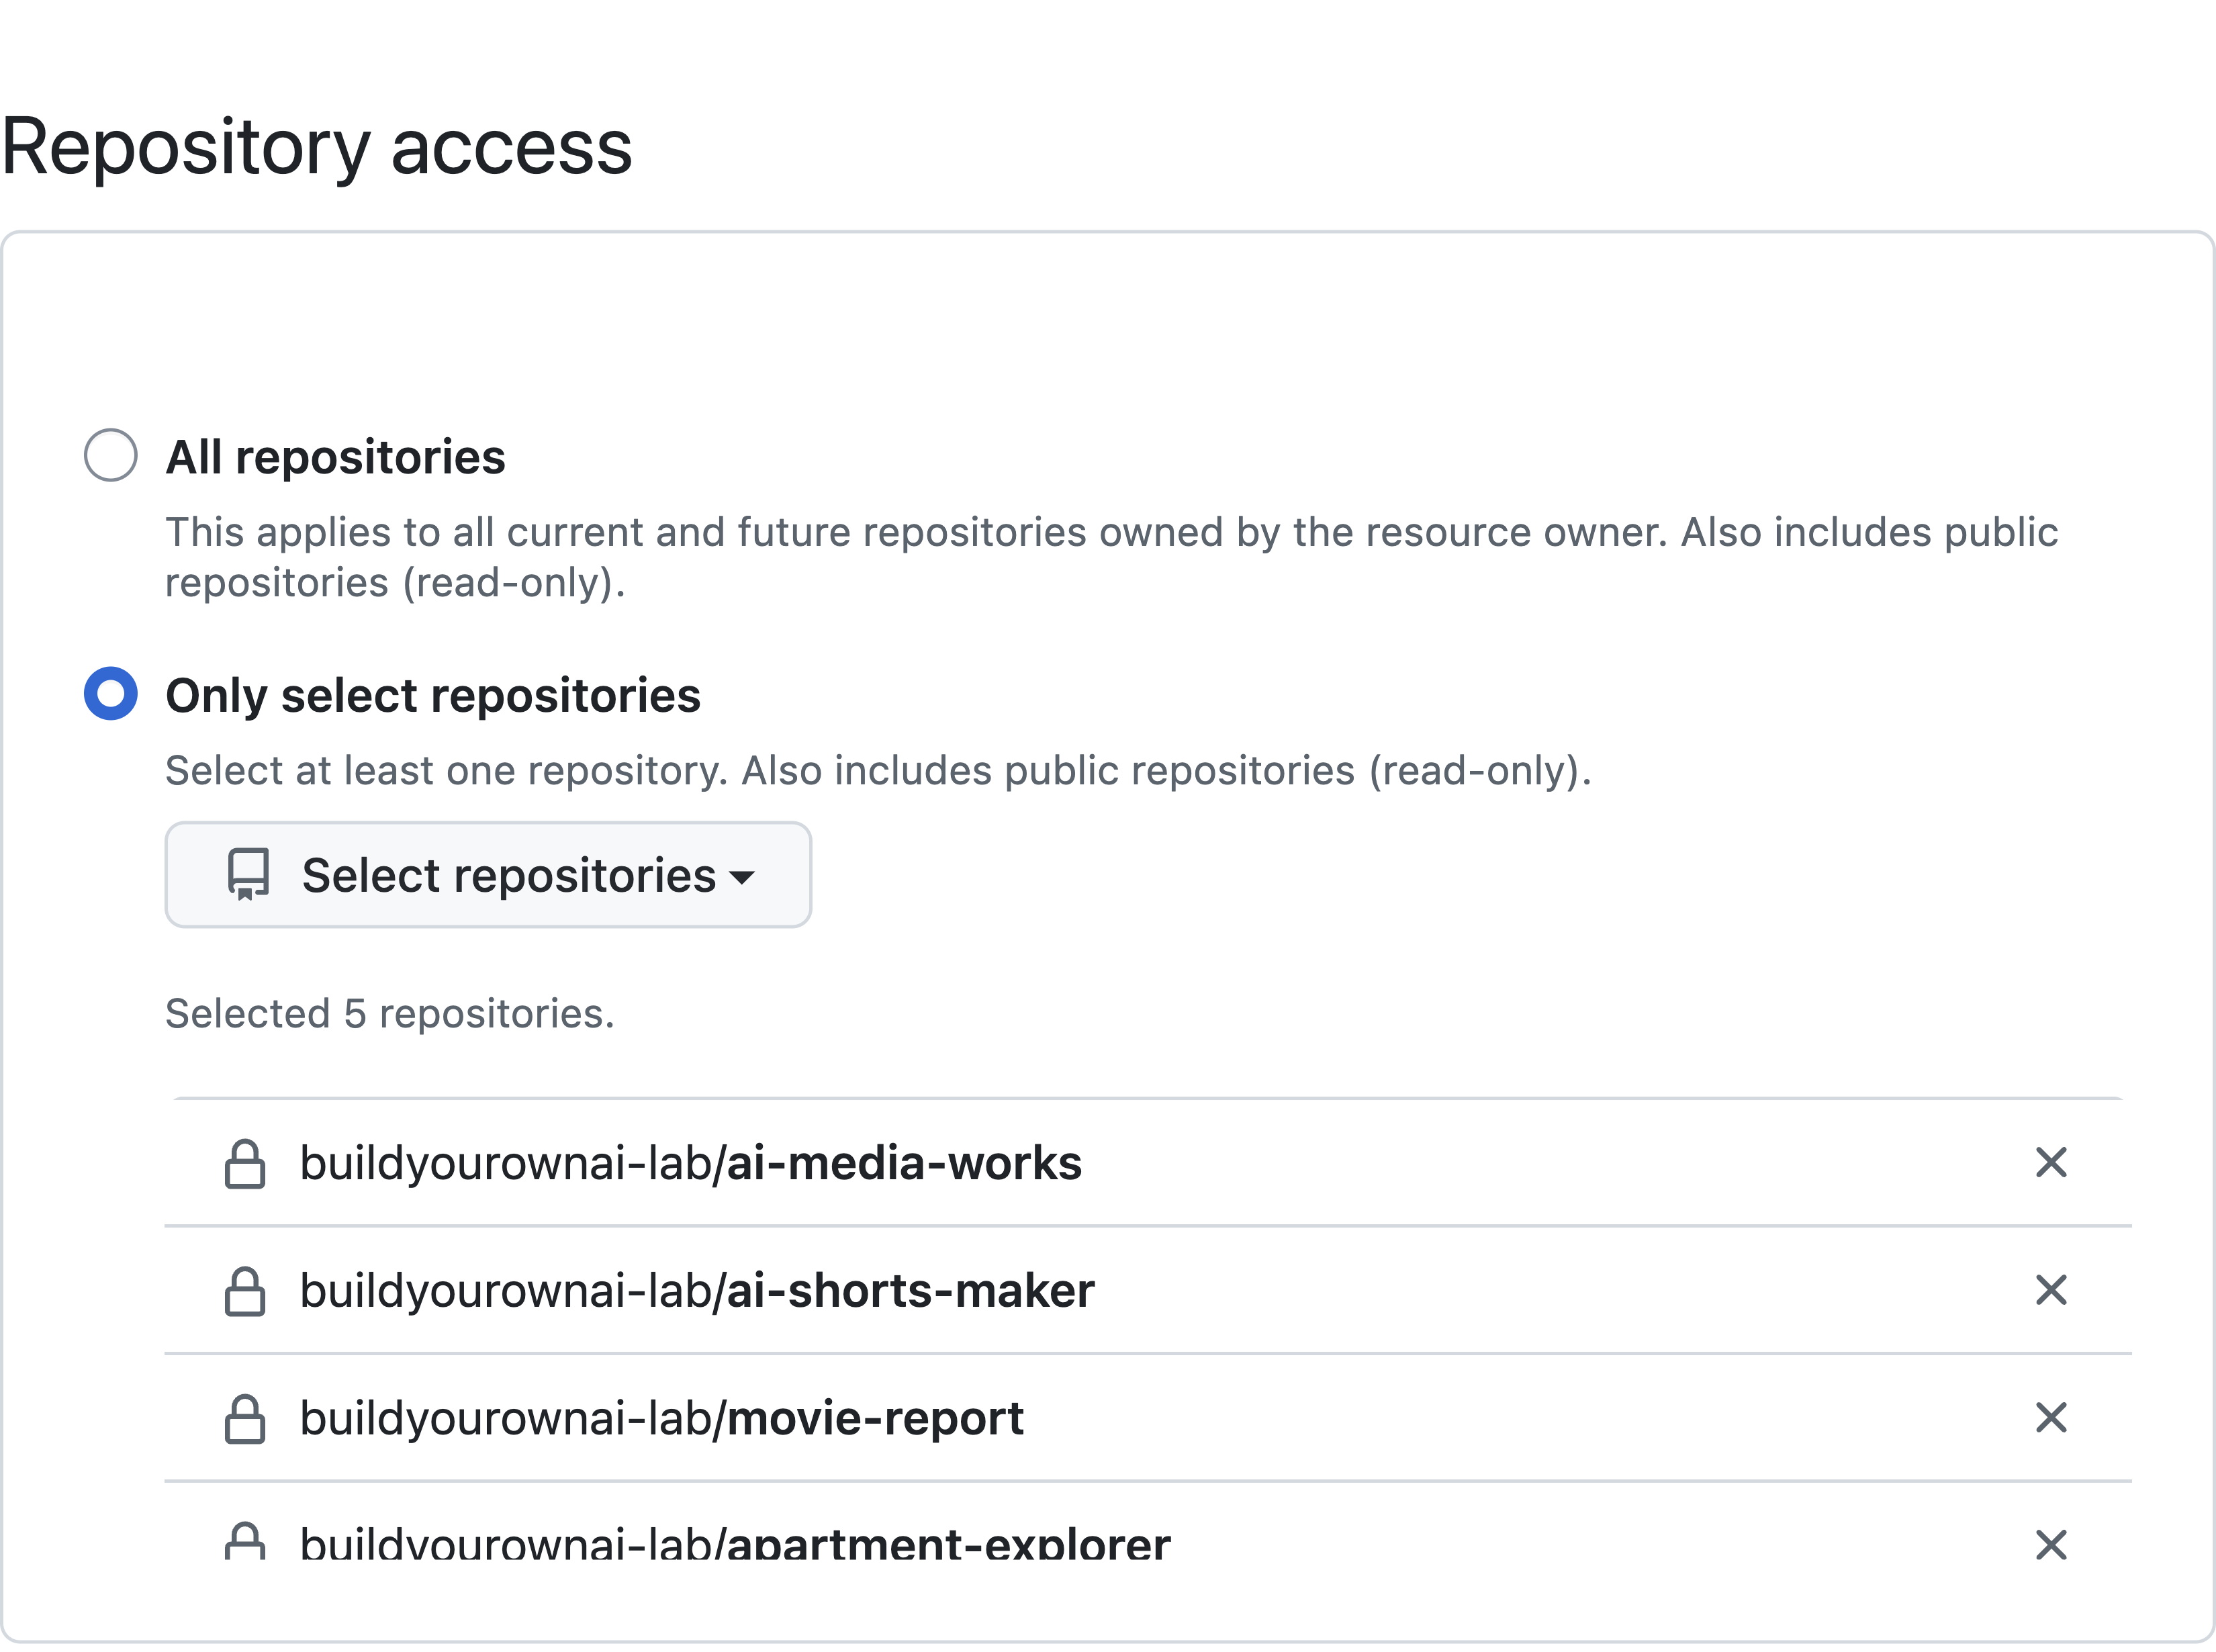Remove ai-shorts-maker repository with X icon
This screenshot has height=1652, width=2216.
pyautogui.click(x=2051, y=1290)
